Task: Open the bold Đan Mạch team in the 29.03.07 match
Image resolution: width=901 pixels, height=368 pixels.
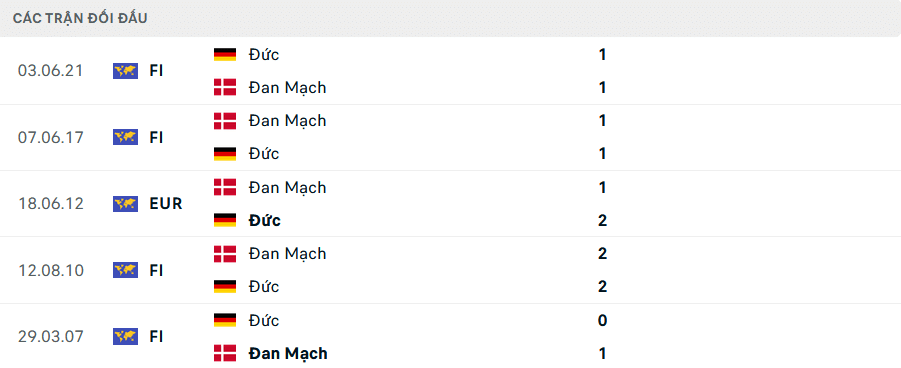Action: [x=288, y=352]
